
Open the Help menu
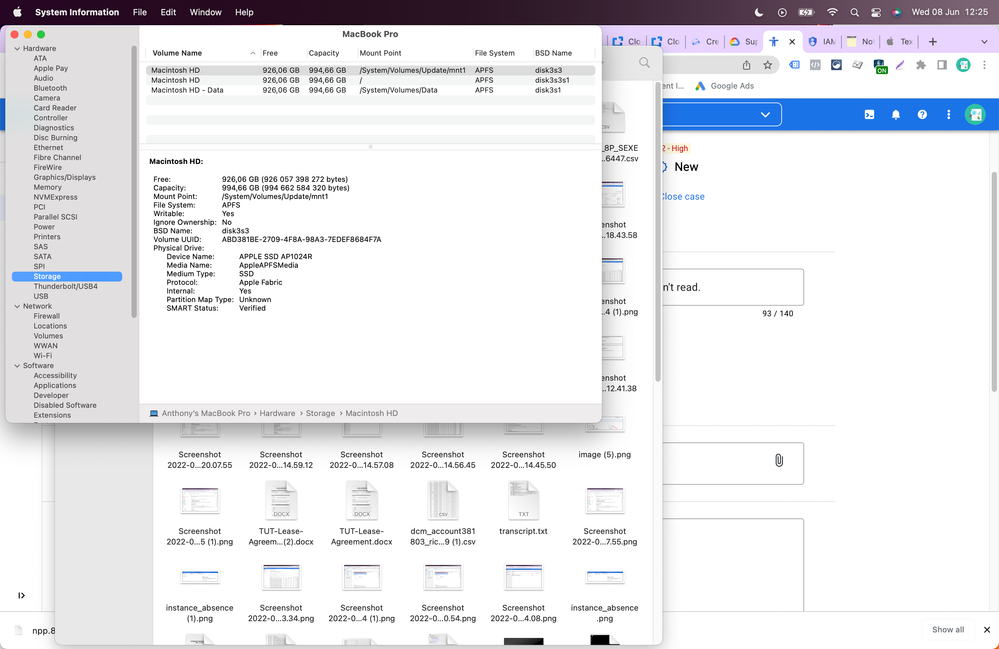tap(244, 12)
